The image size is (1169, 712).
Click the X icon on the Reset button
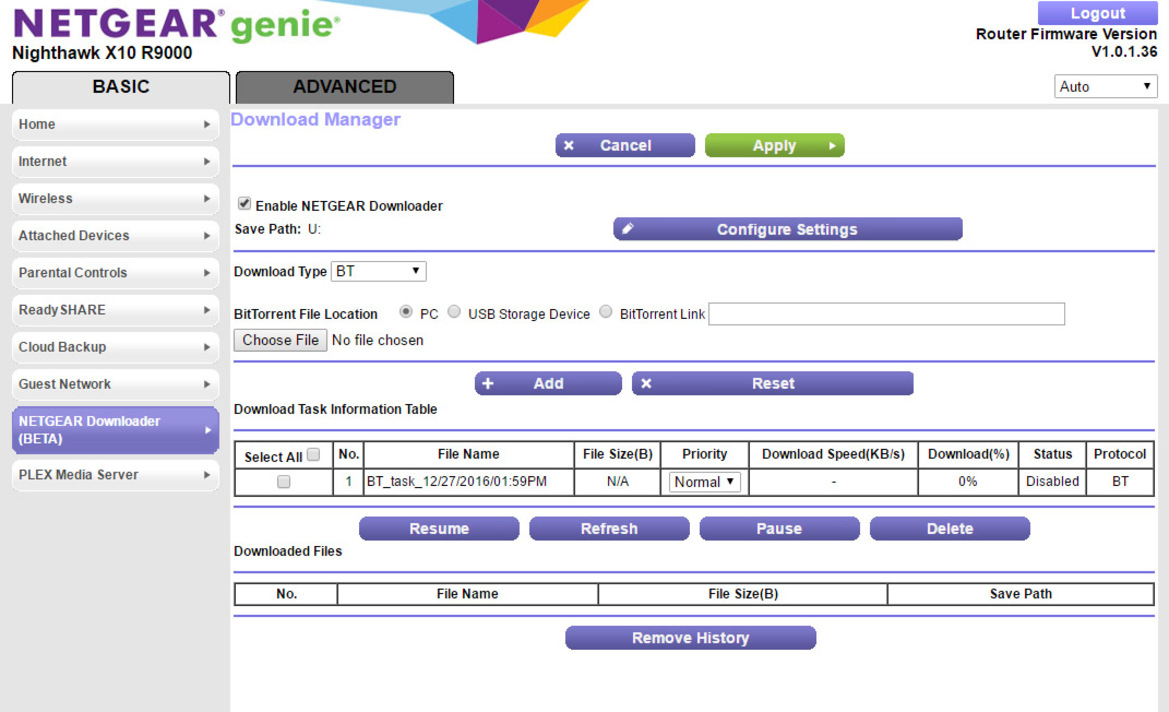[x=646, y=383]
